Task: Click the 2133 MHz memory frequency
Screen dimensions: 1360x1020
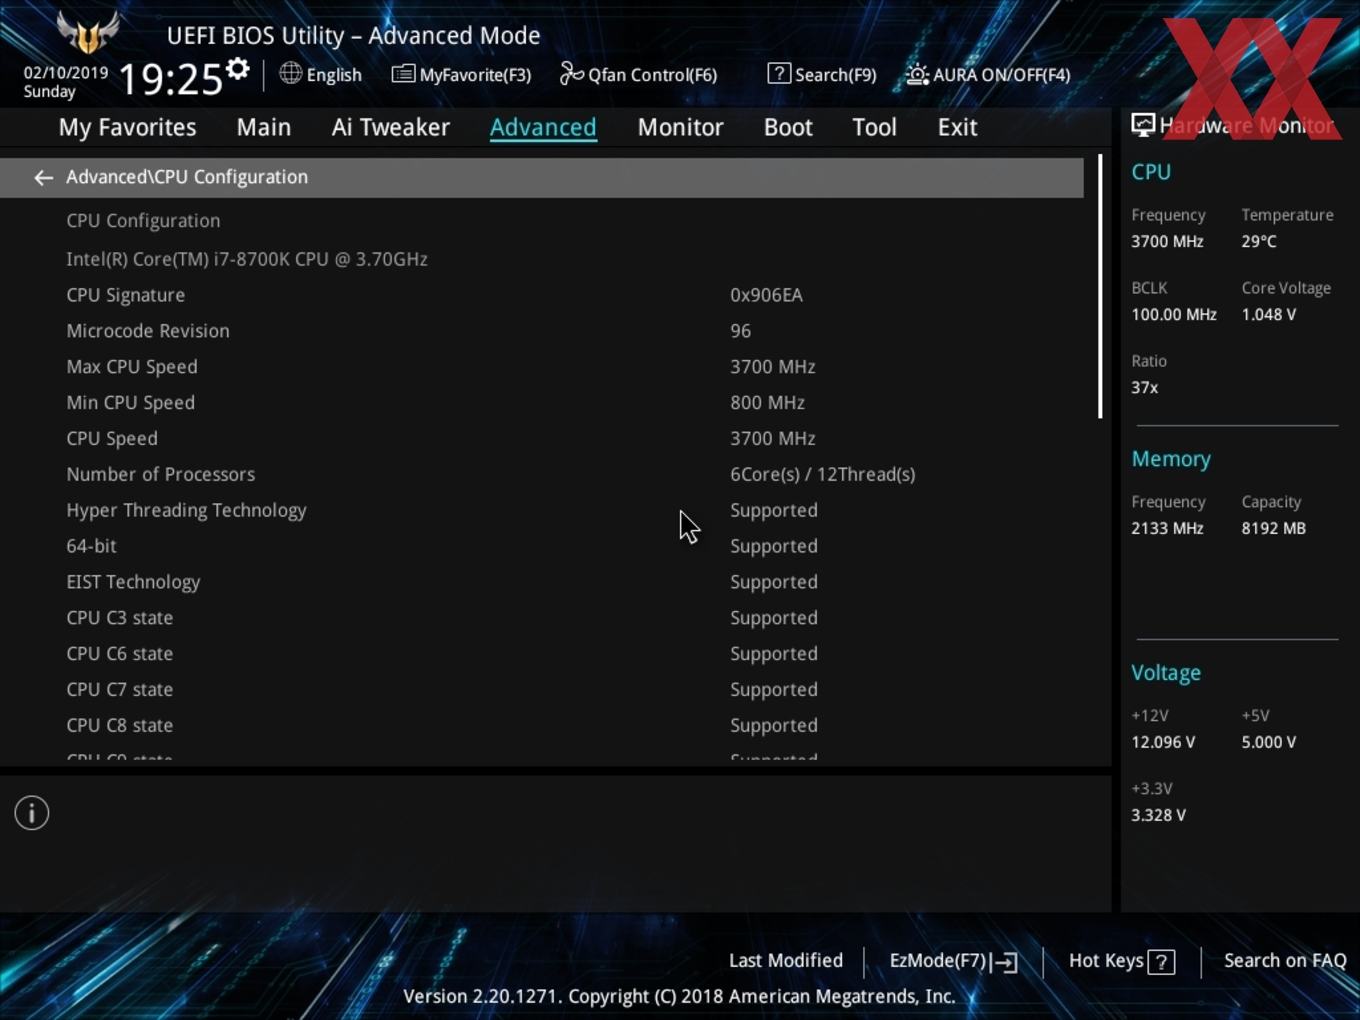Action: point(1167,529)
